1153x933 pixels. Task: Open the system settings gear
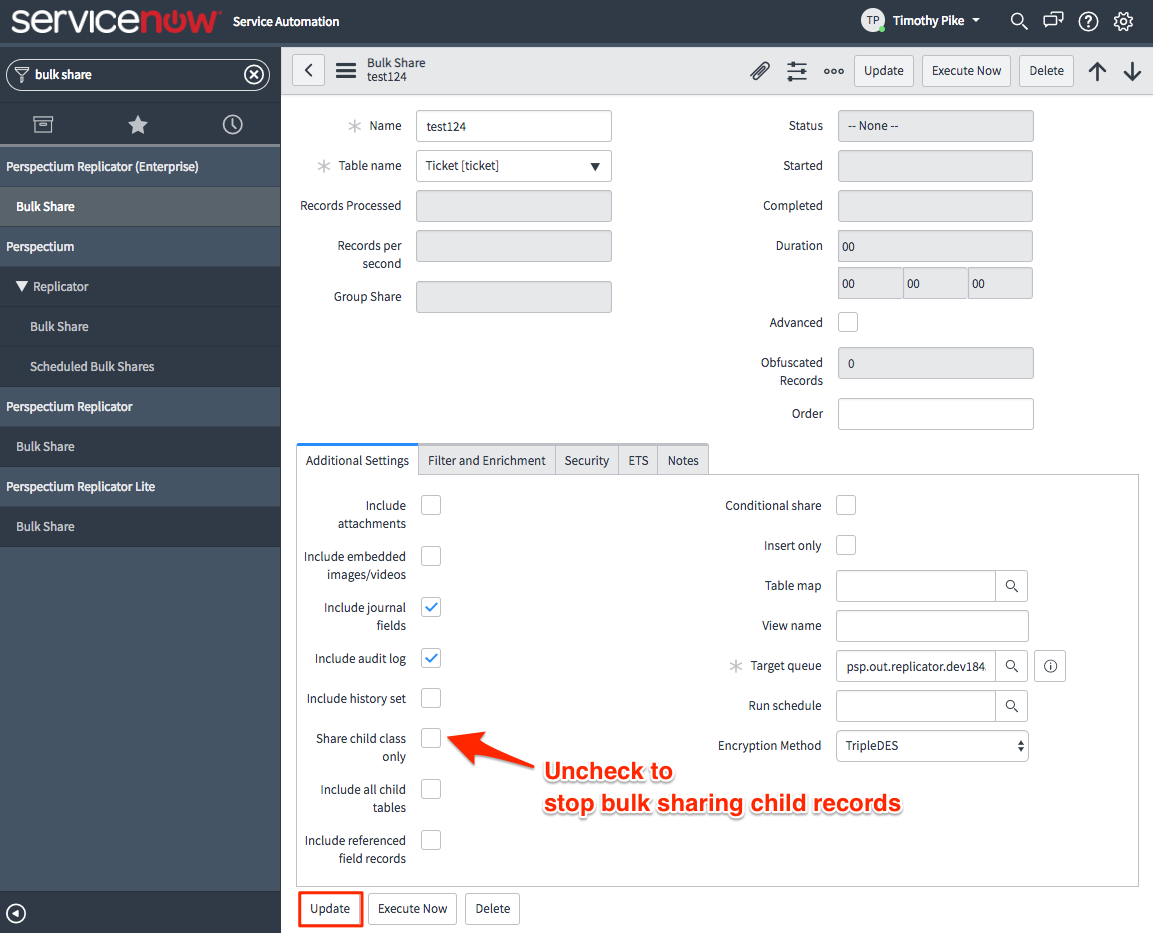point(1123,21)
